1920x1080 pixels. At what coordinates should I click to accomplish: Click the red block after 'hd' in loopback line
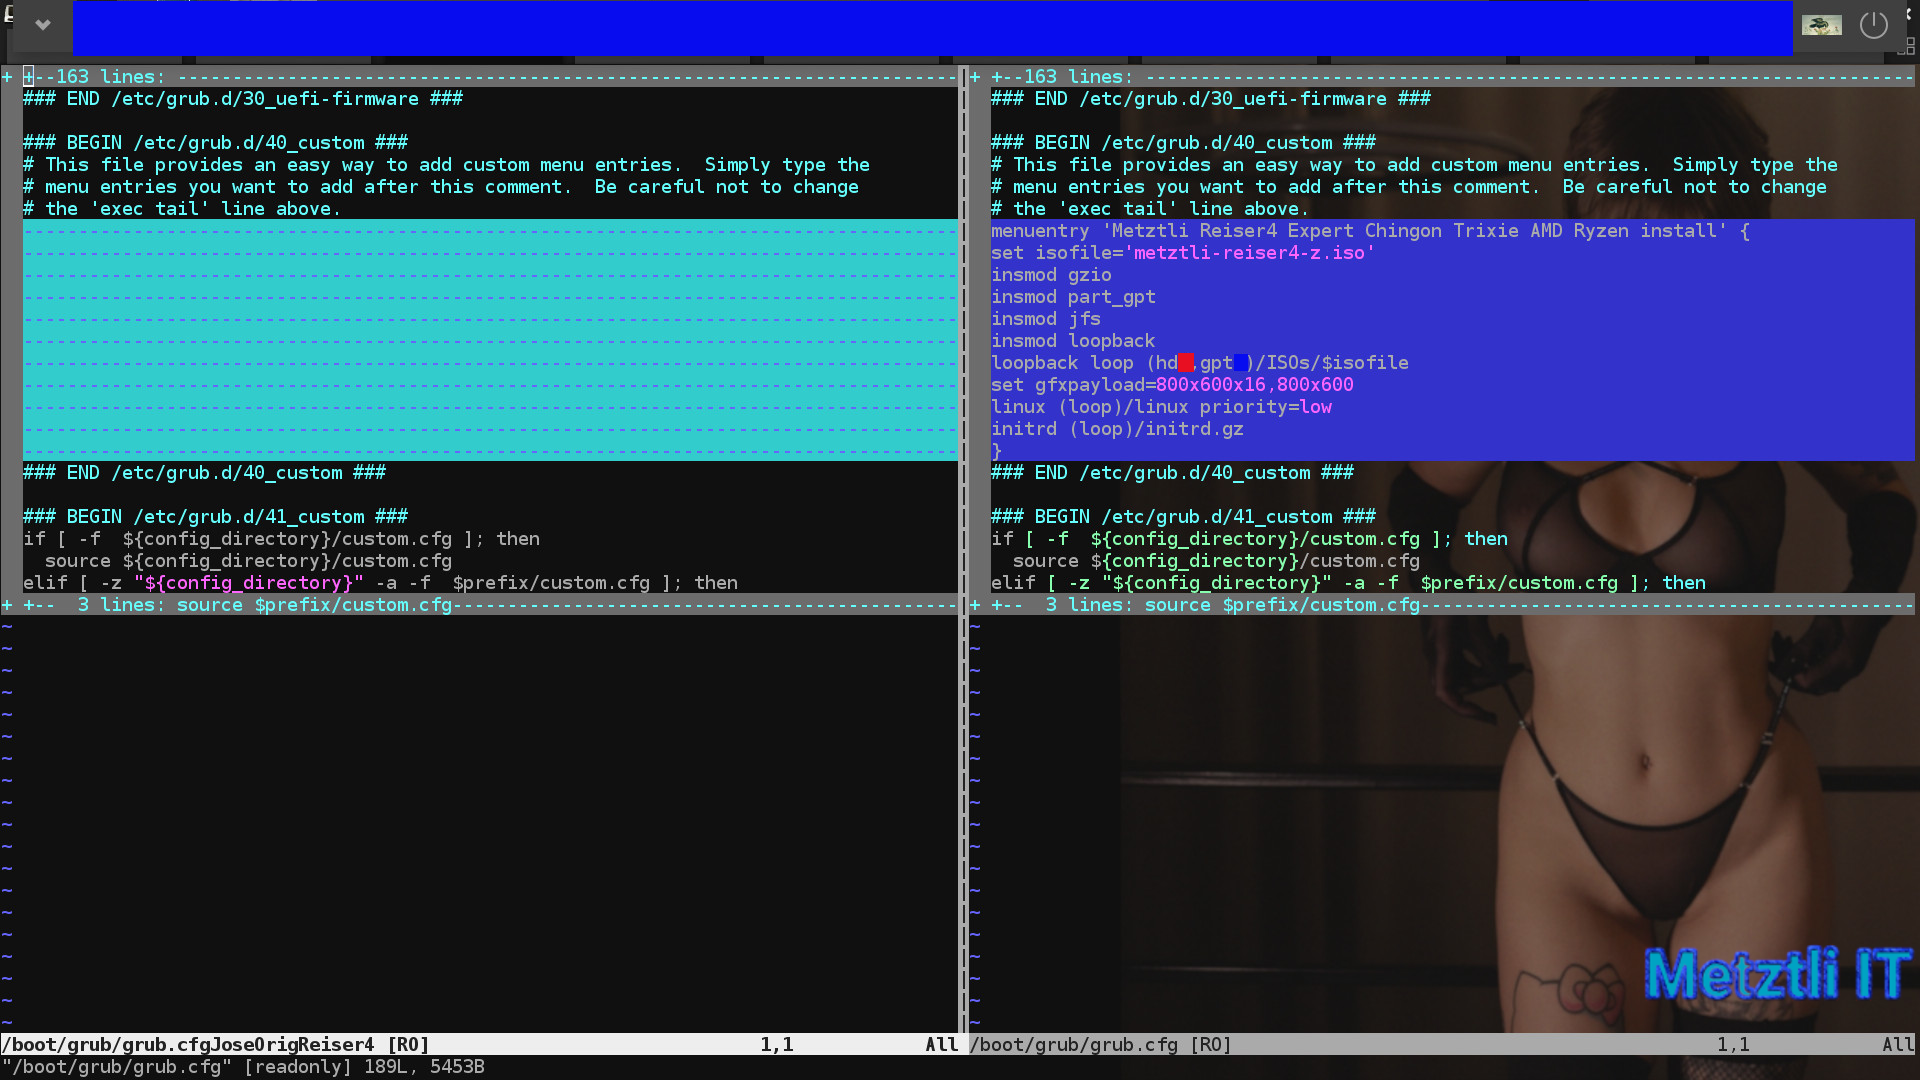(x=1185, y=363)
